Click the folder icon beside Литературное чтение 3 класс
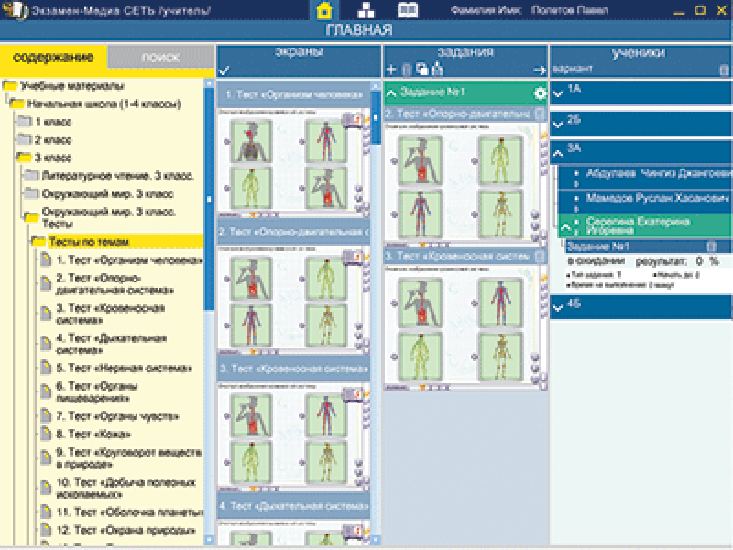This screenshot has width=733, height=550. click(x=31, y=175)
